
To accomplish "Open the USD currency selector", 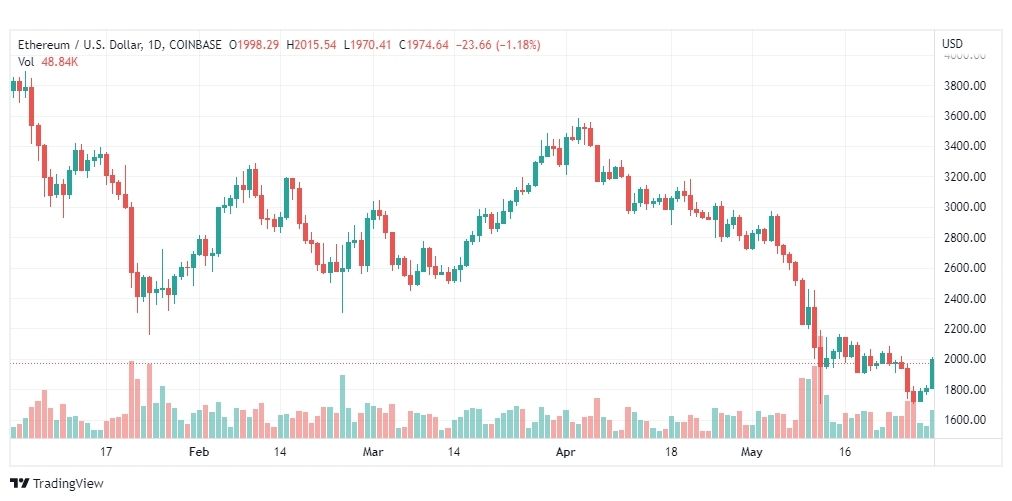I will (x=952, y=44).
